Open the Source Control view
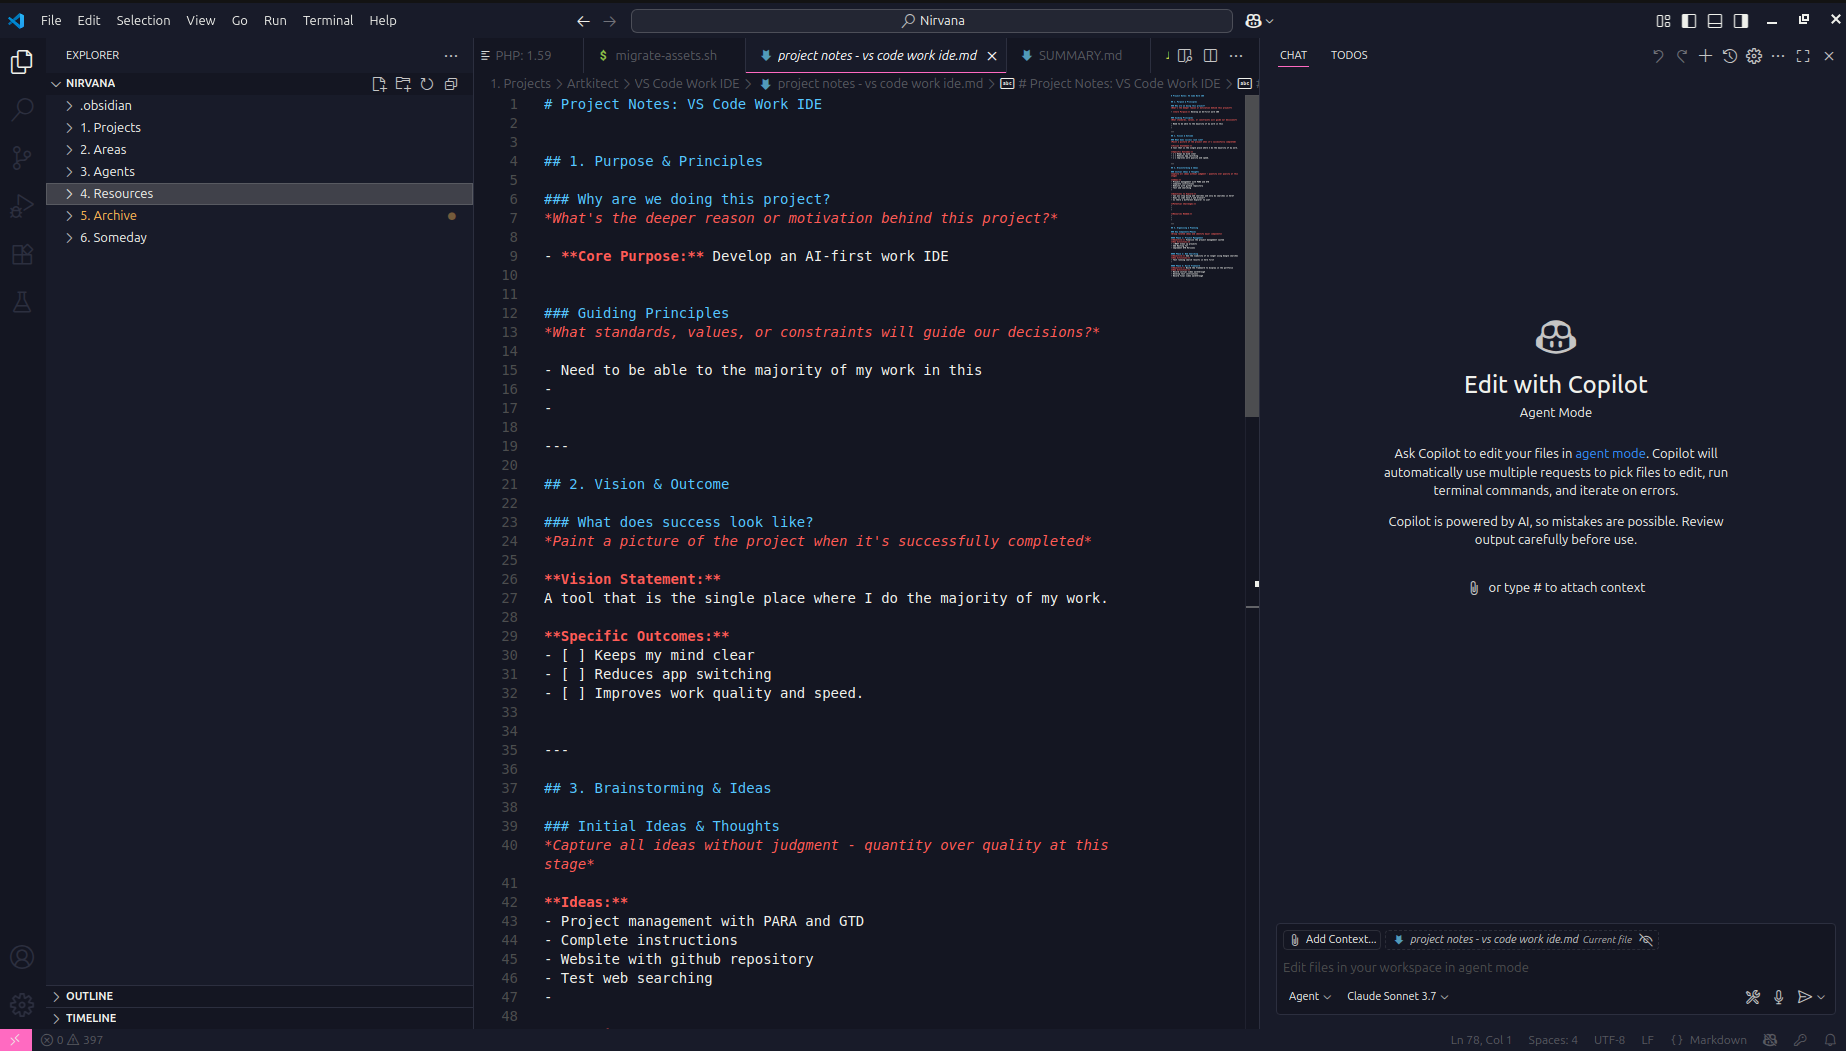The height and width of the screenshot is (1051, 1846). click(x=22, y=158)
